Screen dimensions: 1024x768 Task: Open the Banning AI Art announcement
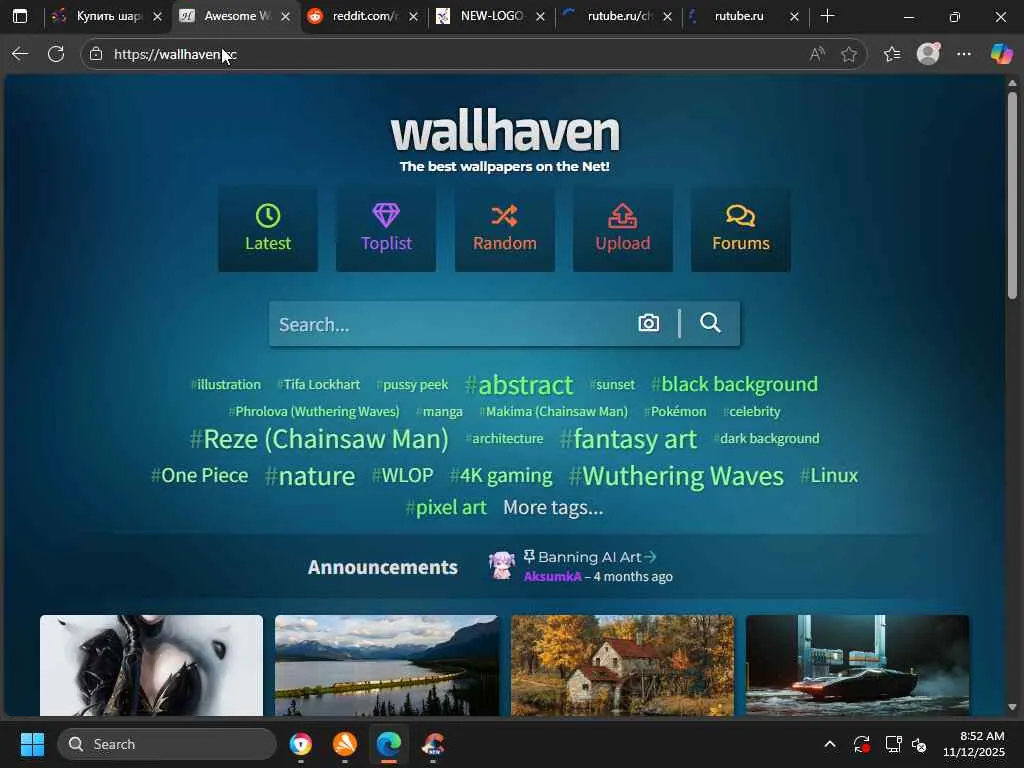(590, 557)
